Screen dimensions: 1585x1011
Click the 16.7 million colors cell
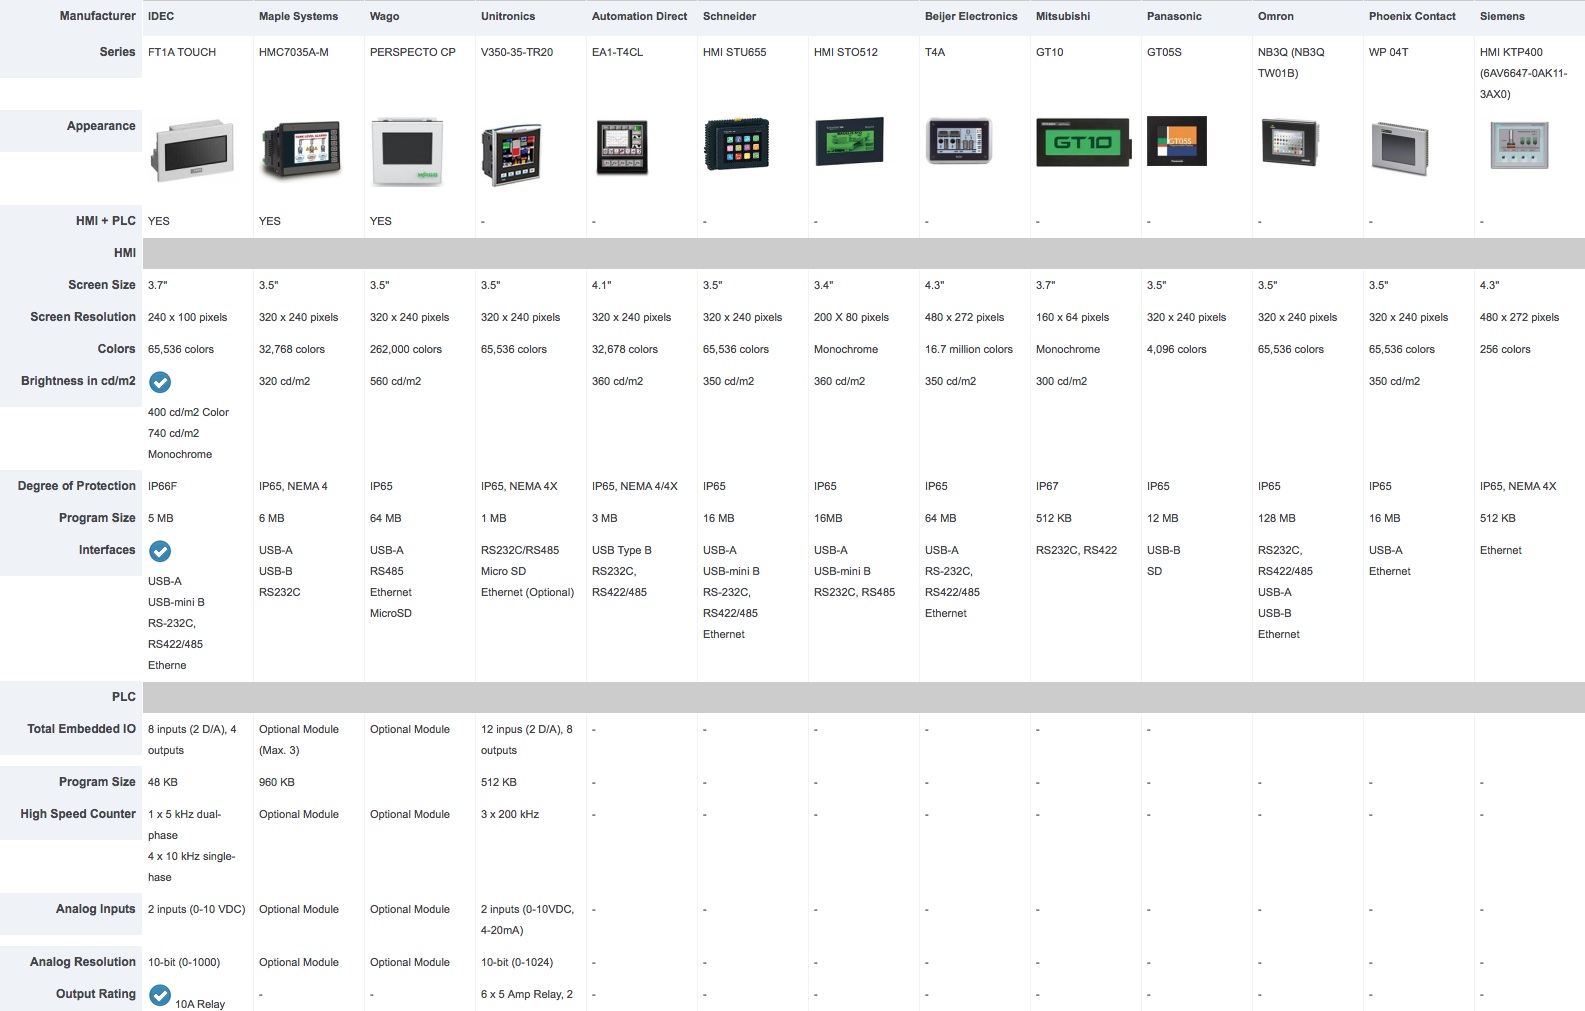[x=969, y=349]
